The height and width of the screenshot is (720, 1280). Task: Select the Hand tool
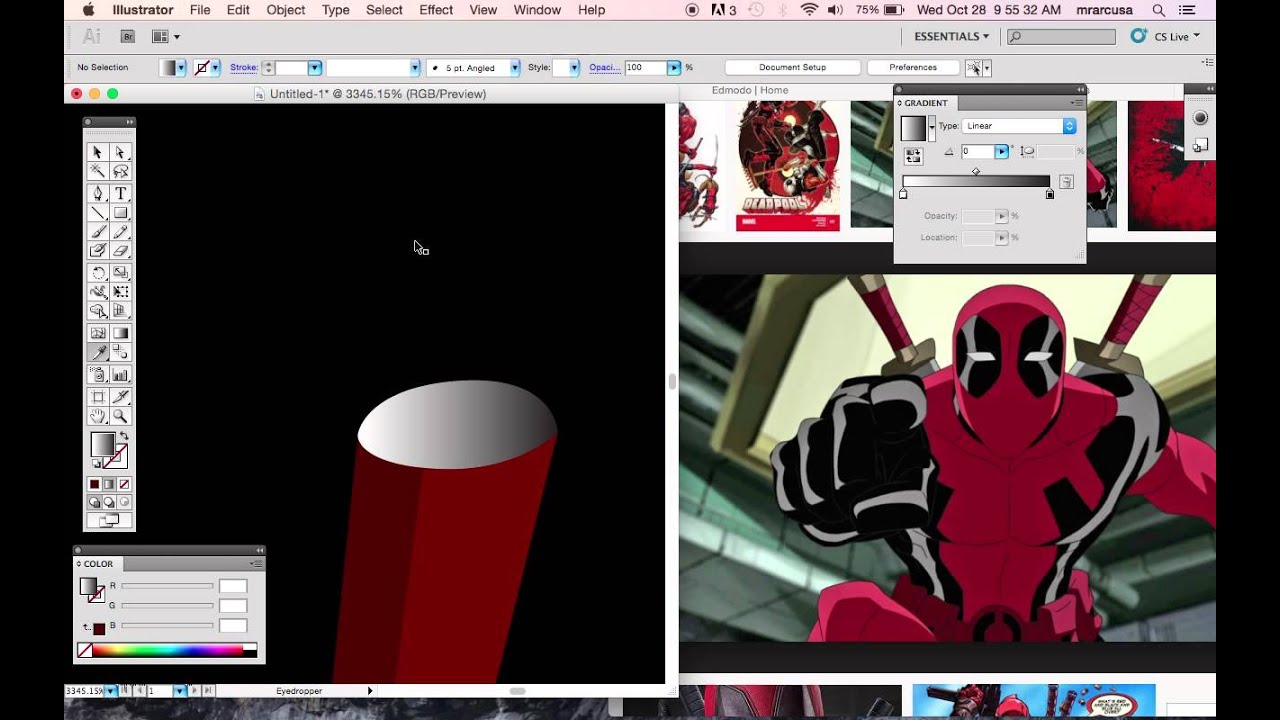98,416
